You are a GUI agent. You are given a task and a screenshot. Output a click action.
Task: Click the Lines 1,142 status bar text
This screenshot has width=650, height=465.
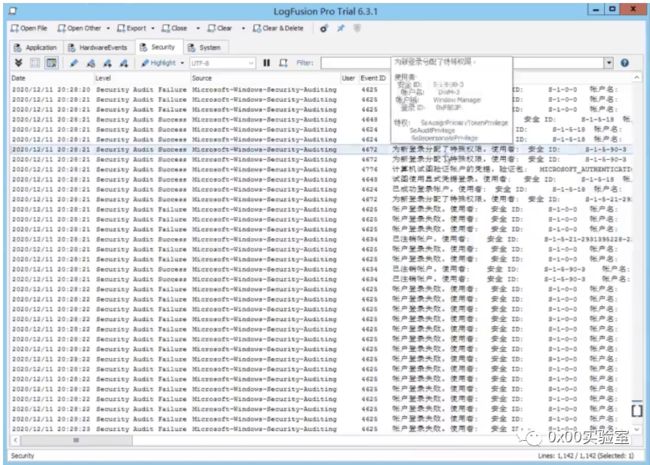point(586,455)
